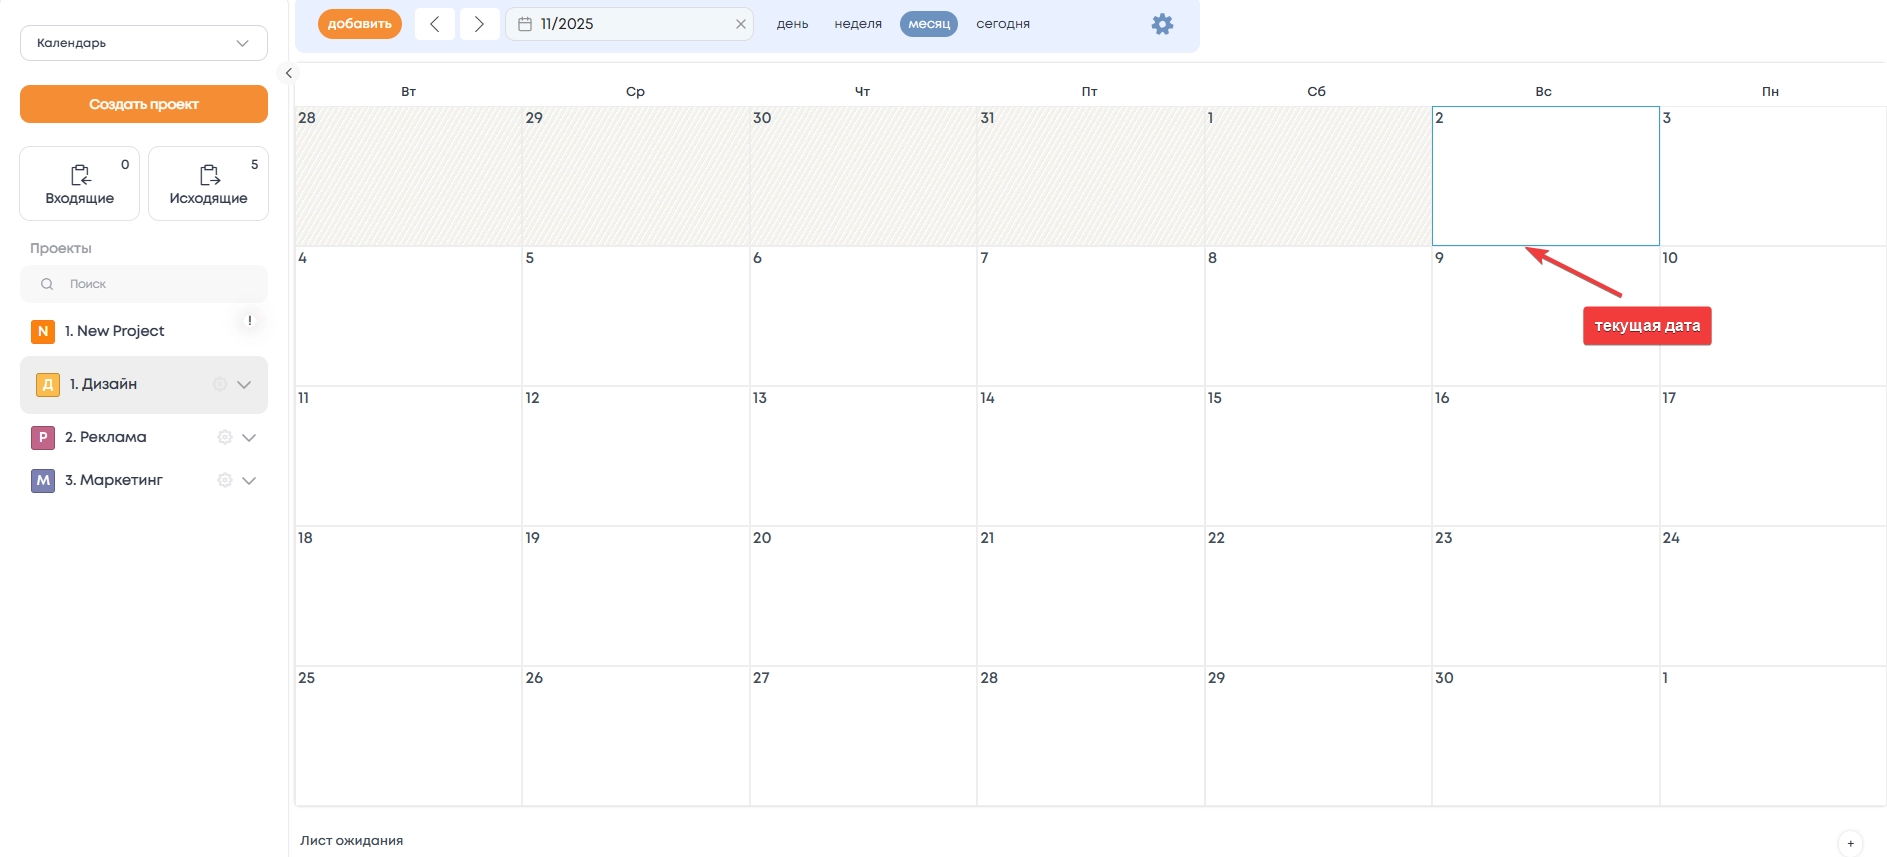1887x857 pixels.
Task: Go to previous month arrow
Action: [434, 24]
